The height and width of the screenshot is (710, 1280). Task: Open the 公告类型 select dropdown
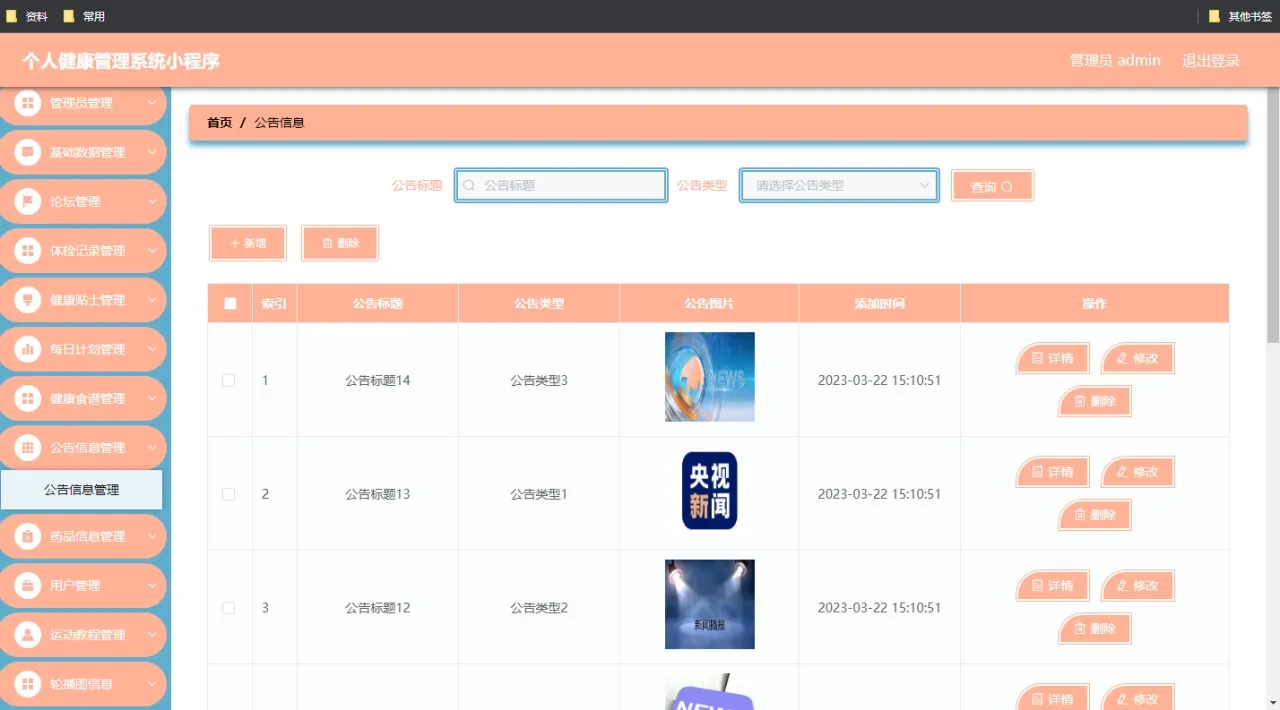839,186
